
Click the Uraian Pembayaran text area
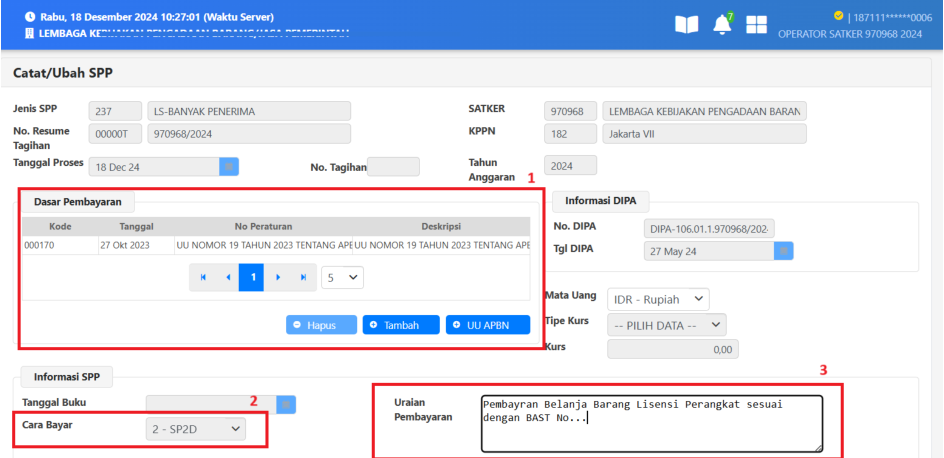tap(651, 422)
